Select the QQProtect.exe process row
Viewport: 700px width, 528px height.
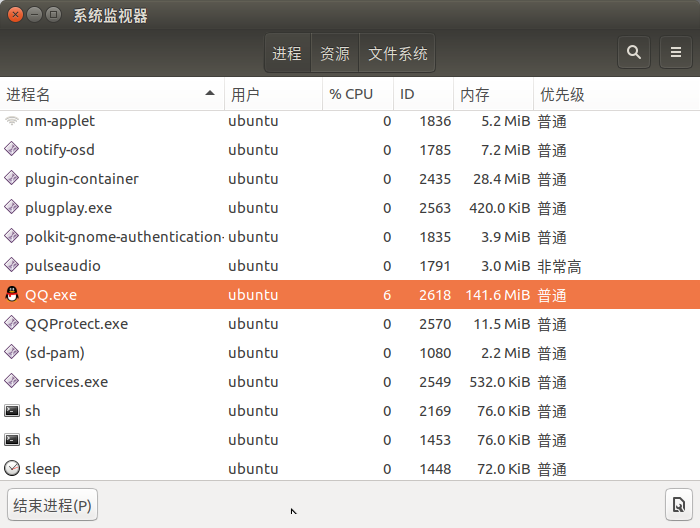(x=350, y=324)
